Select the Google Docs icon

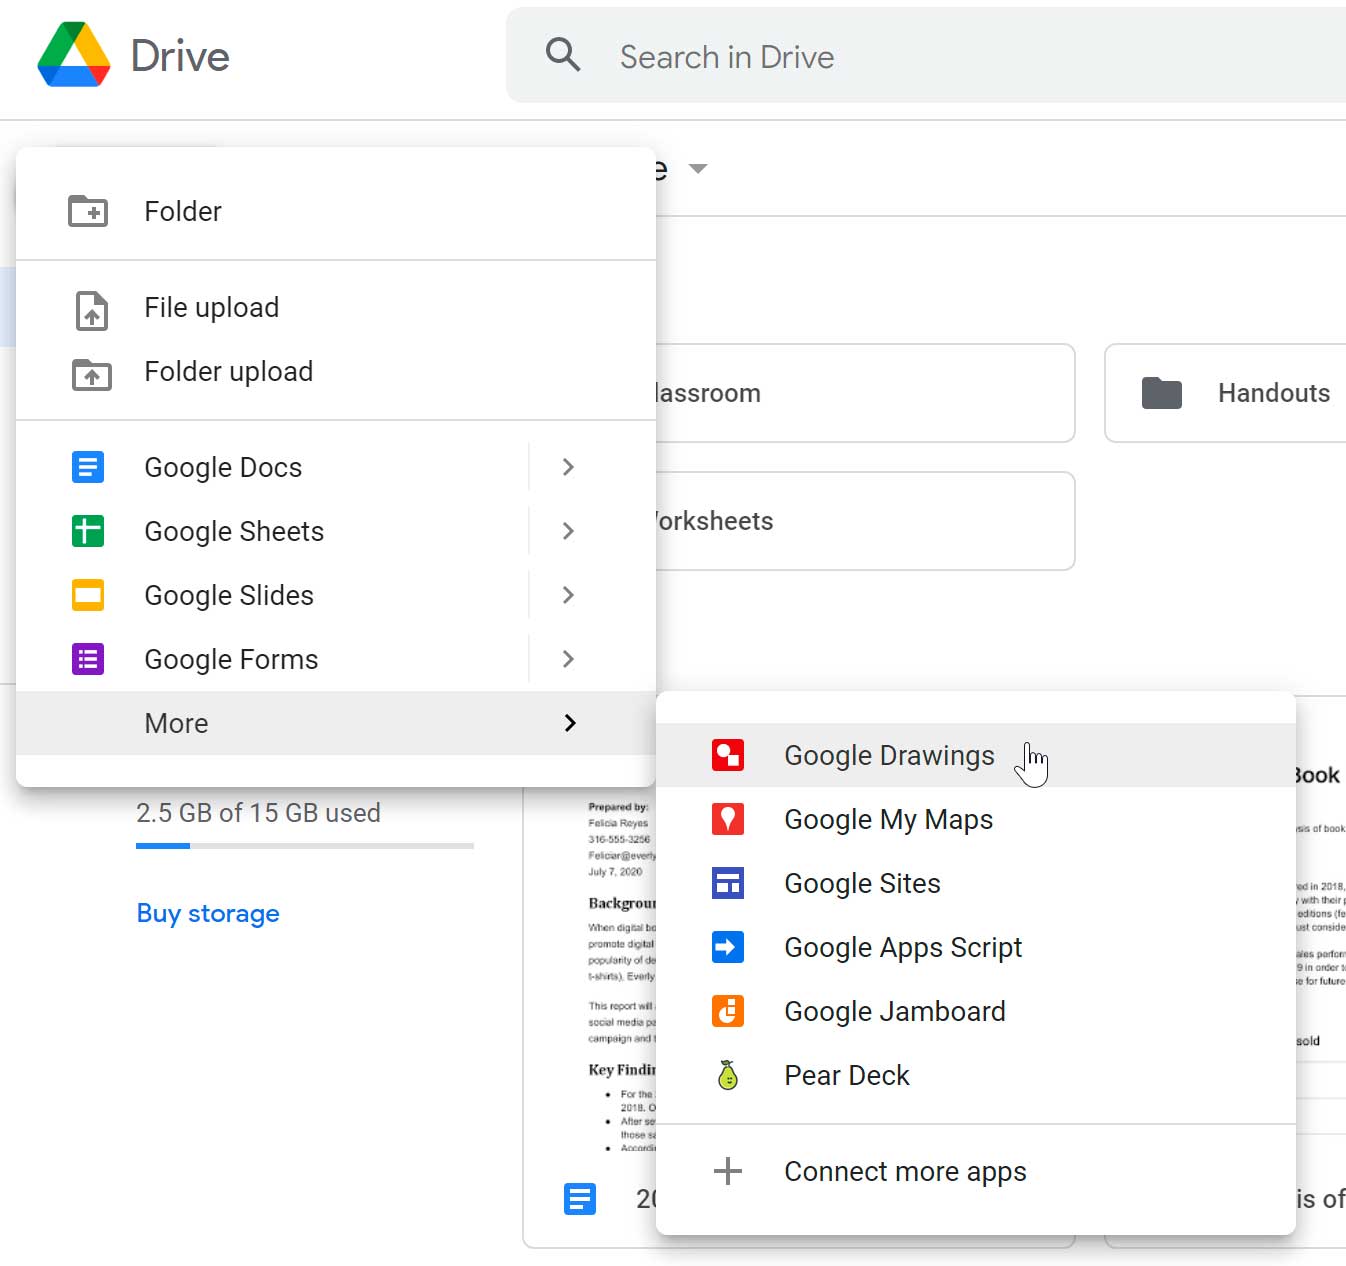pos(88,467)
